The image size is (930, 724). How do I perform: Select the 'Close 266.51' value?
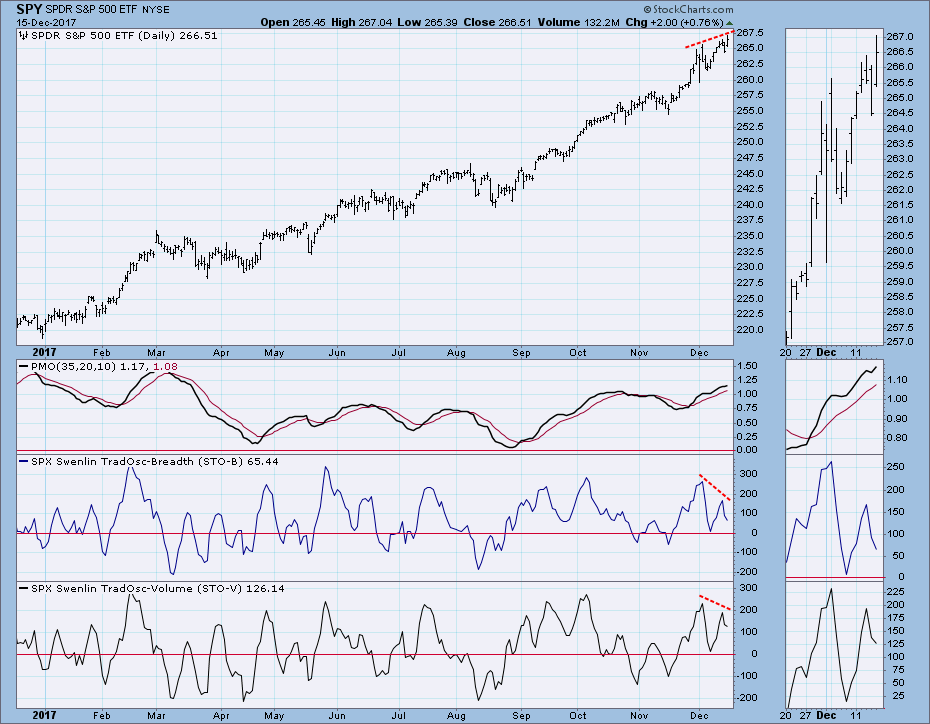(x=497, y=23)
